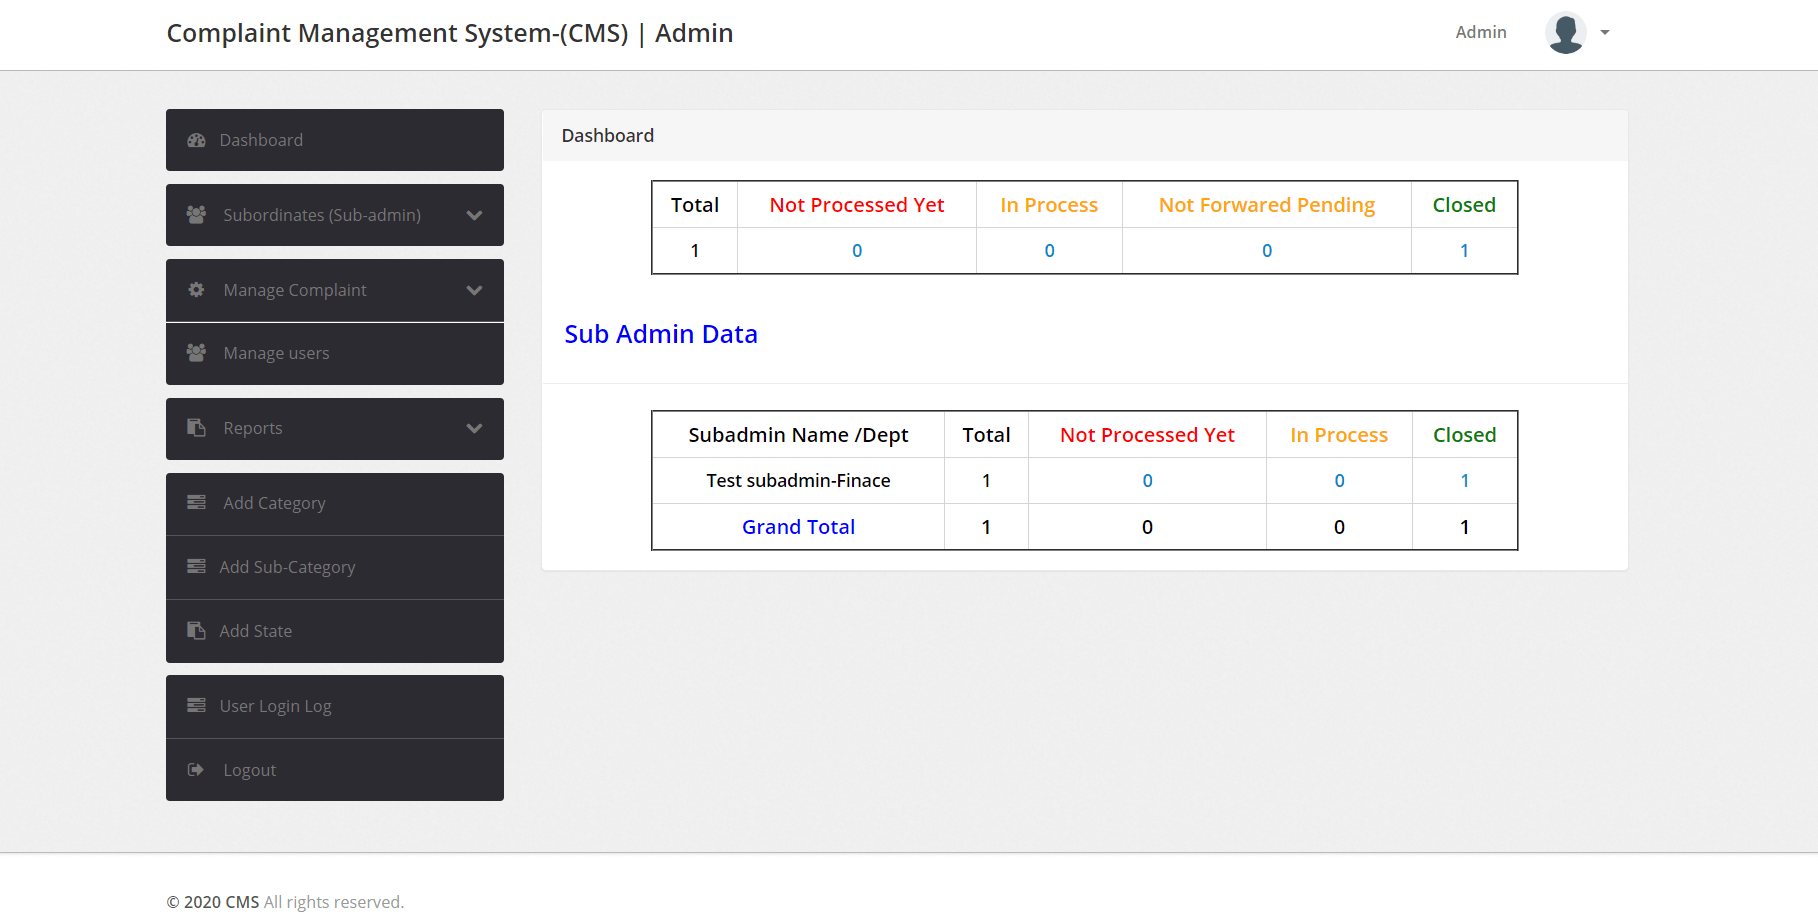This screenshot has width=1818, height=919.
Task: Select the Reports file icon
Action: point(196,428)
